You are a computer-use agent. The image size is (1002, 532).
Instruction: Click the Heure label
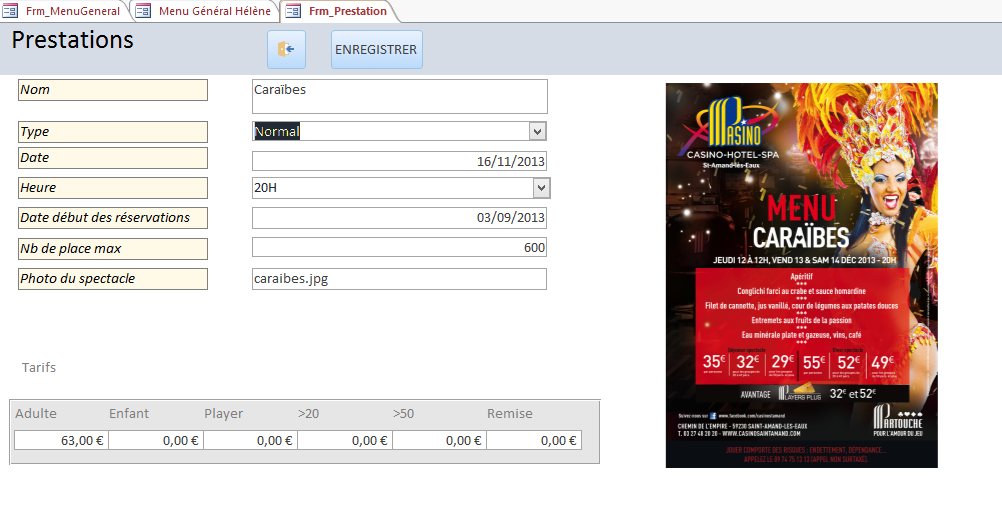[x=113, y=188]
